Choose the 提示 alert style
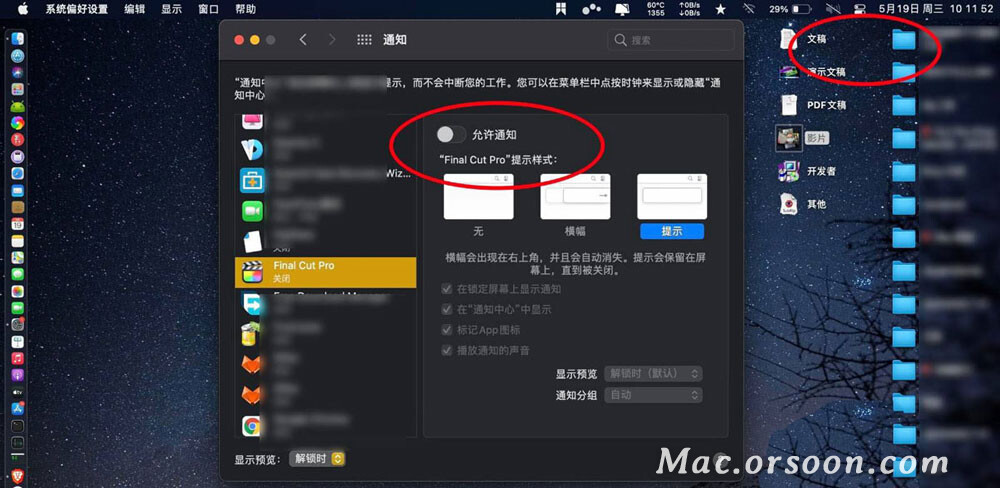Screen dimensions: 1000x488 click(x=672, y=196)
